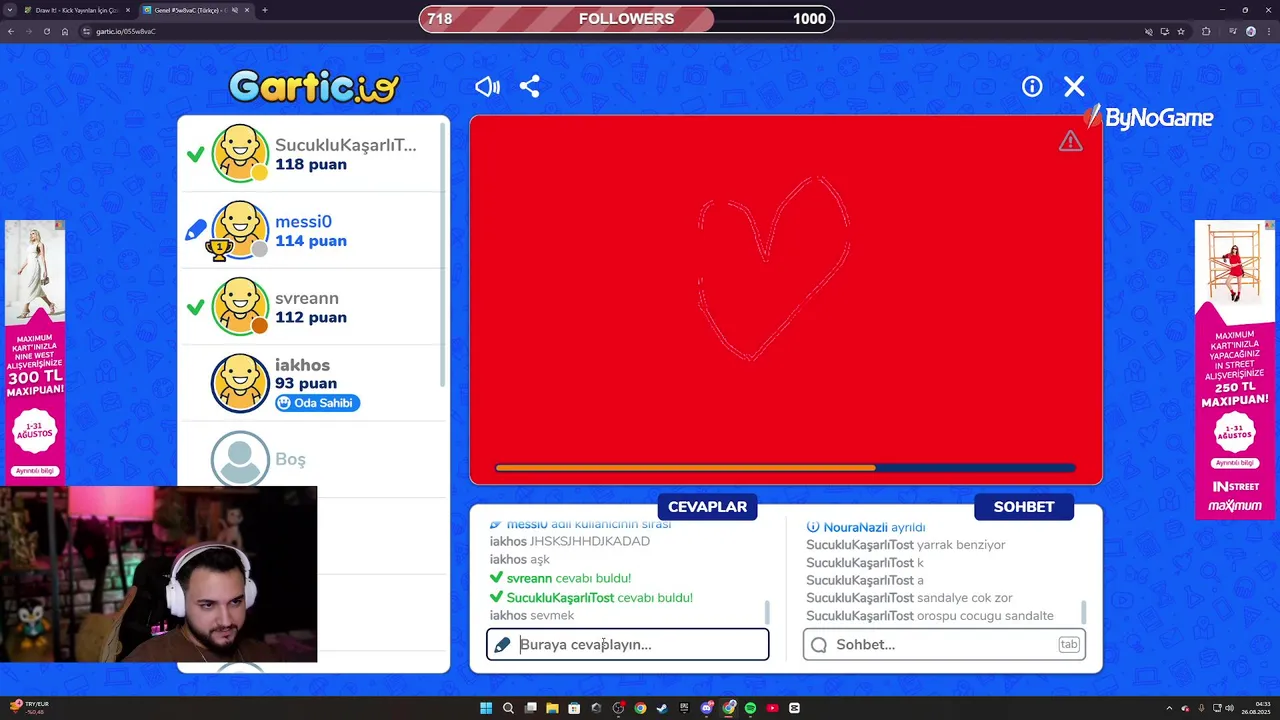
Task: Click the browser home button
Action: pyautogui.click(x=65, y=31)
